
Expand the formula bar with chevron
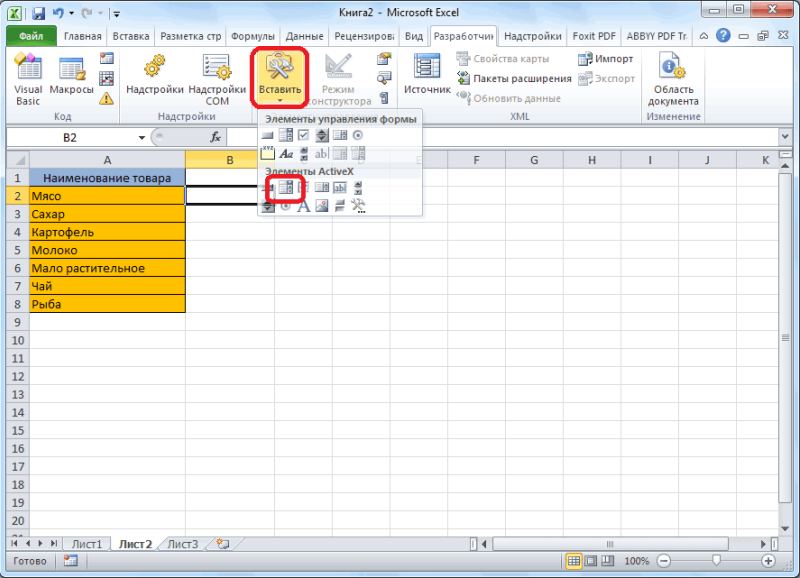785,137
